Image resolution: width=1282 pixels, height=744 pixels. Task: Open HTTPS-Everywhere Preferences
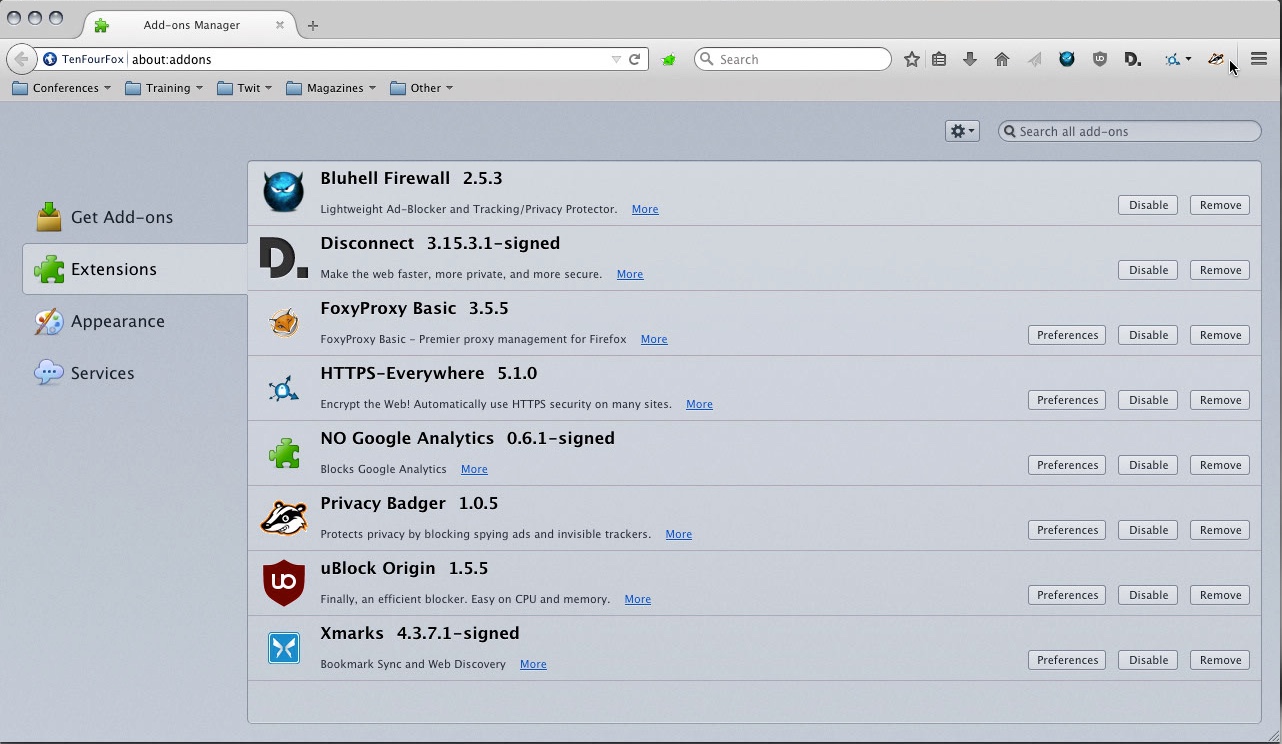click(x=1067, y=400)
